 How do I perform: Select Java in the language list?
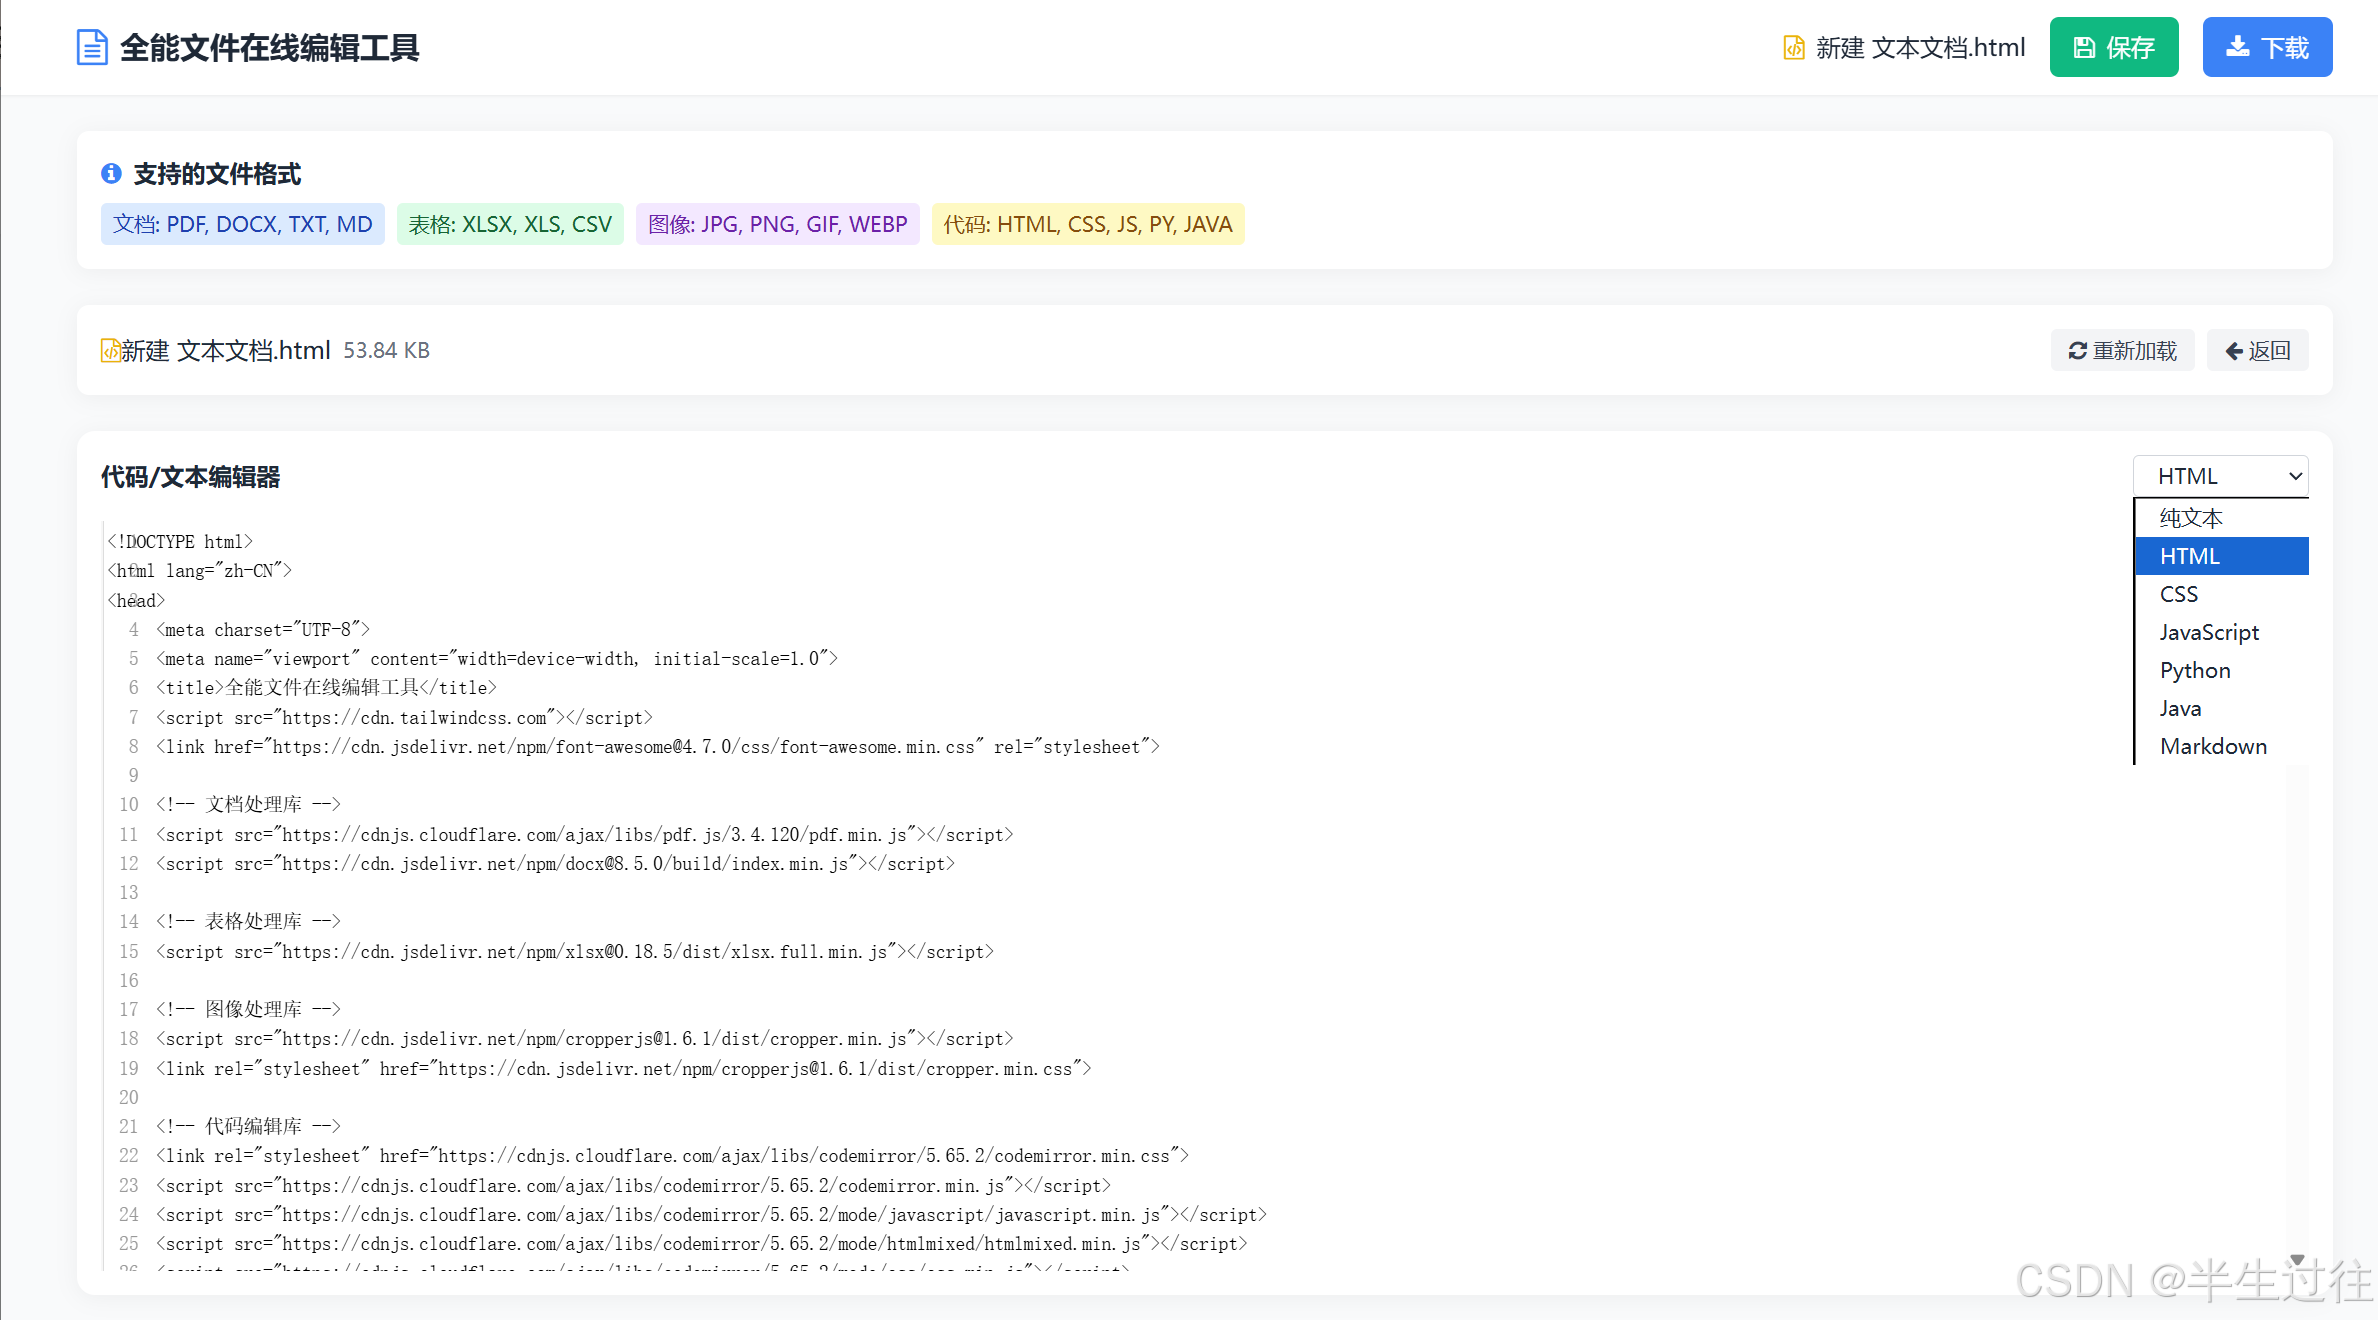coord(2221,708)
